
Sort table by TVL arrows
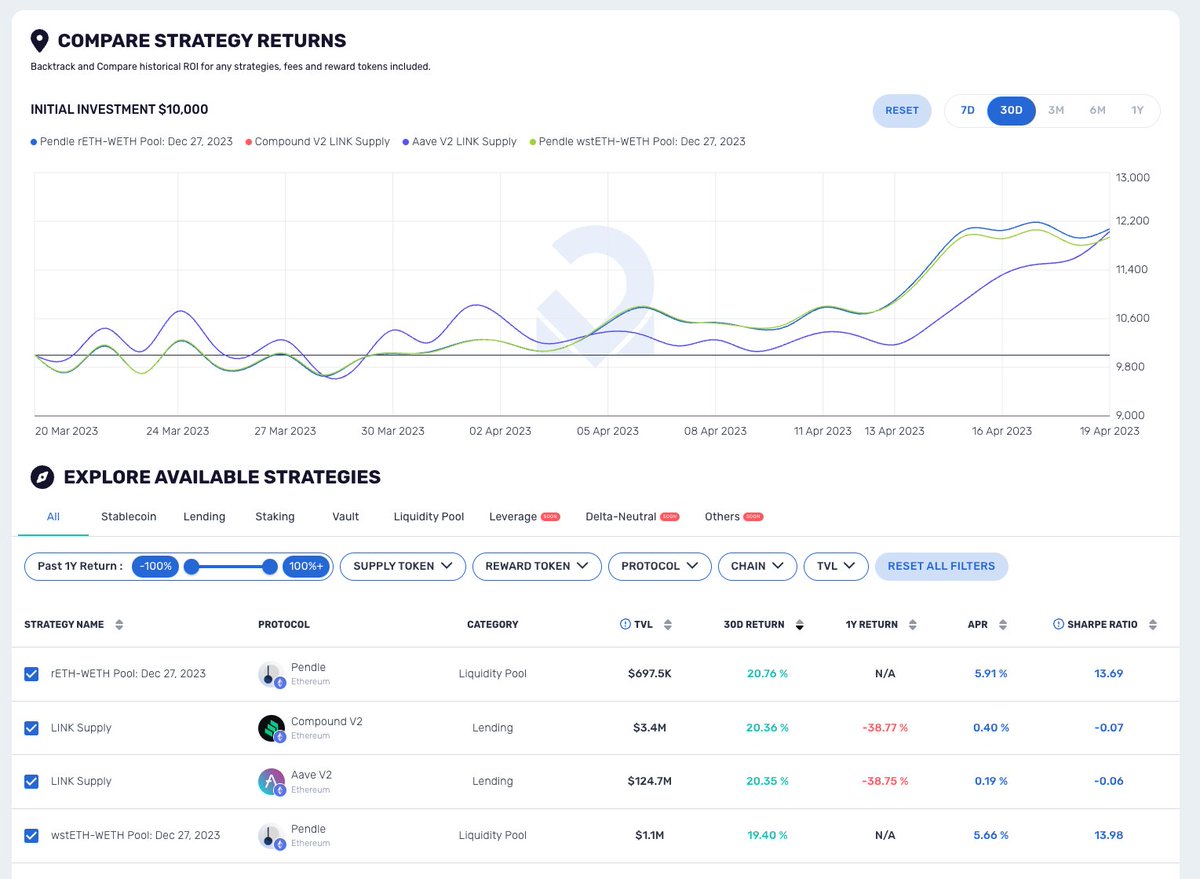pos(668,625)
